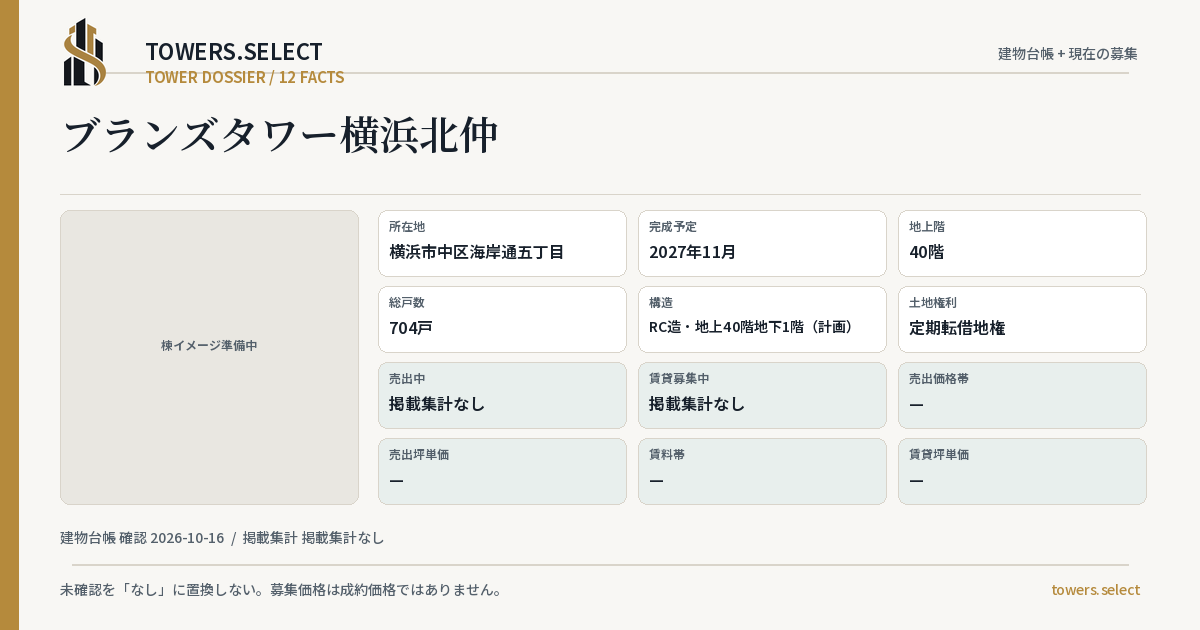Click the 棟イメージ準備中 image placeholder
This screenshot has width=1200, height=630.
[209, 357]
